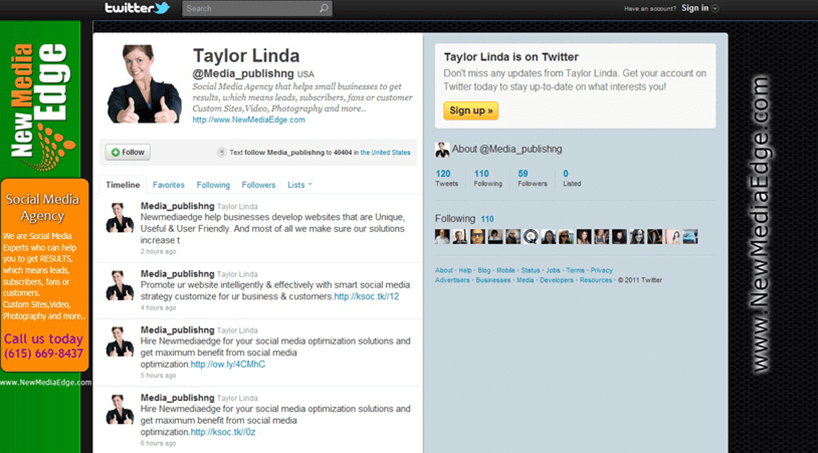Open the 120 Tweets count
This screenshot has width=818, height=453.
tap(446, 178)
